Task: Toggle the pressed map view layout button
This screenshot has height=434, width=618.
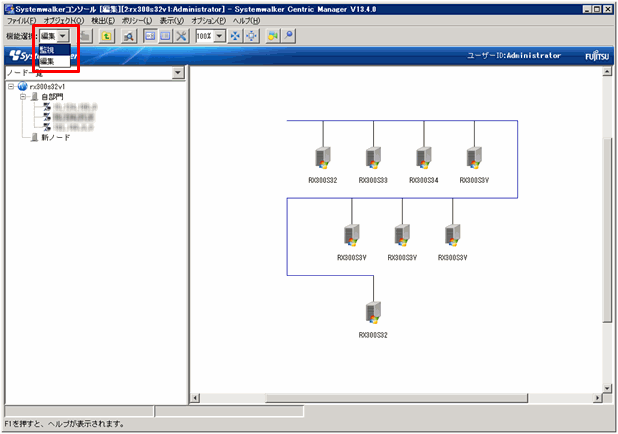Action: coord(150,36)
